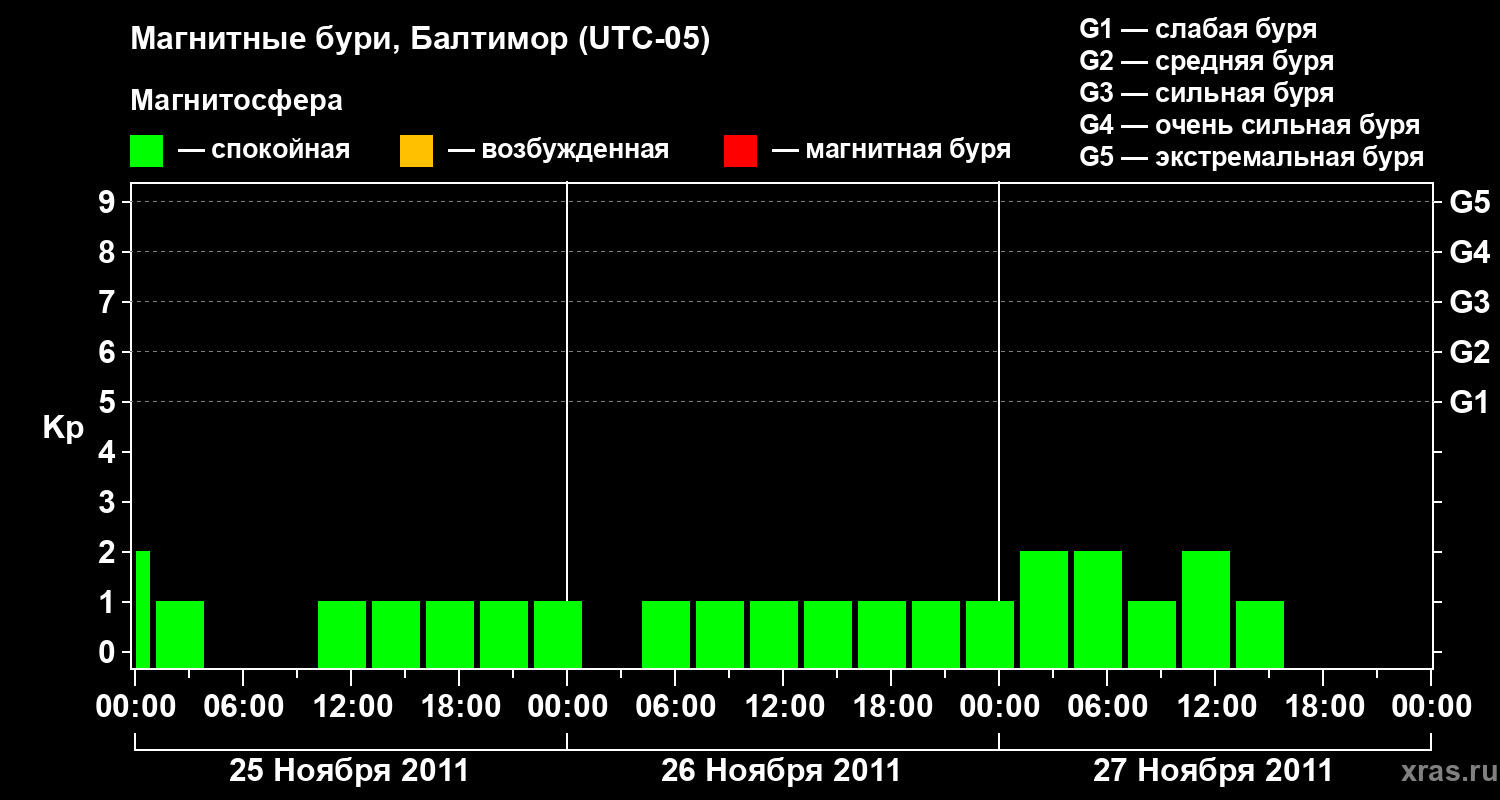The height and width of the screenshot is (800, 1500).
Task: Click the '12:00' time label under 27 November
Action: pos(1215,706)
